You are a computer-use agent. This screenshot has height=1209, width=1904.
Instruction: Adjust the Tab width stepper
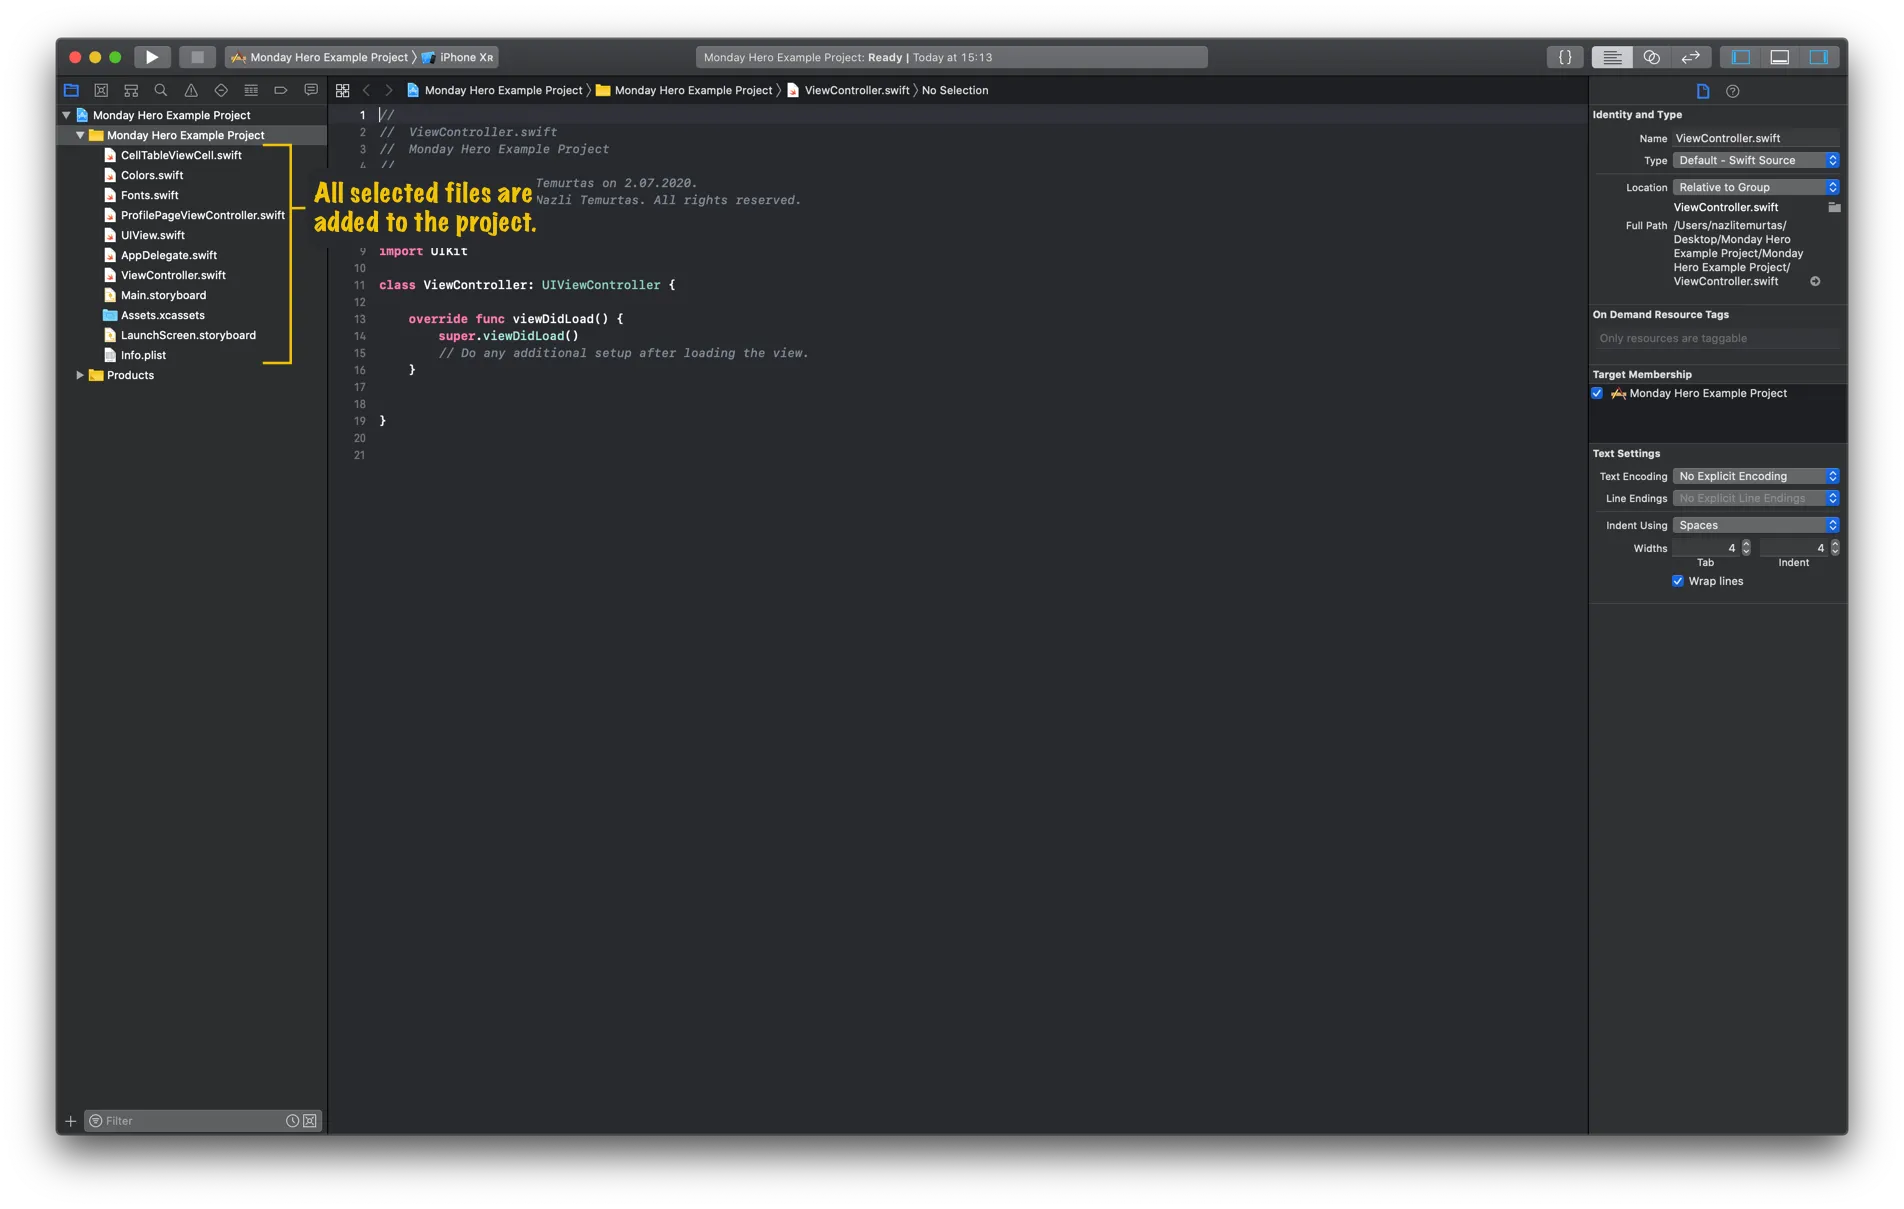click(1746, 548)
